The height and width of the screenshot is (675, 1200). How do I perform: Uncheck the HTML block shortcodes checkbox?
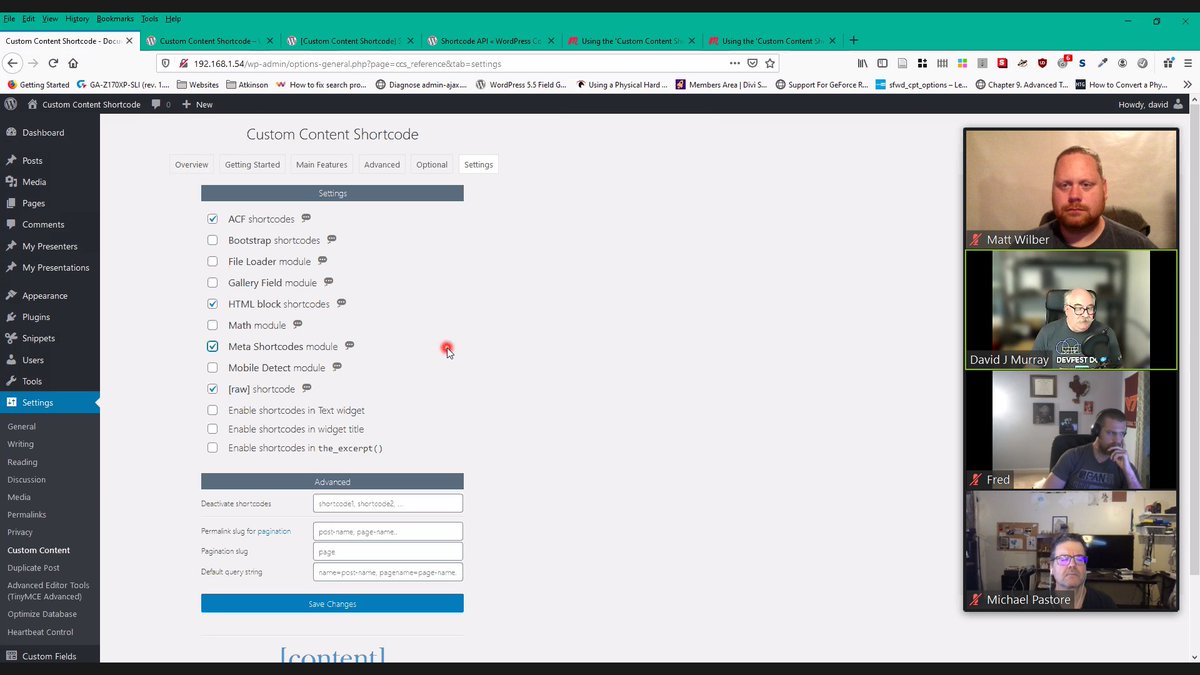[212, 304]
